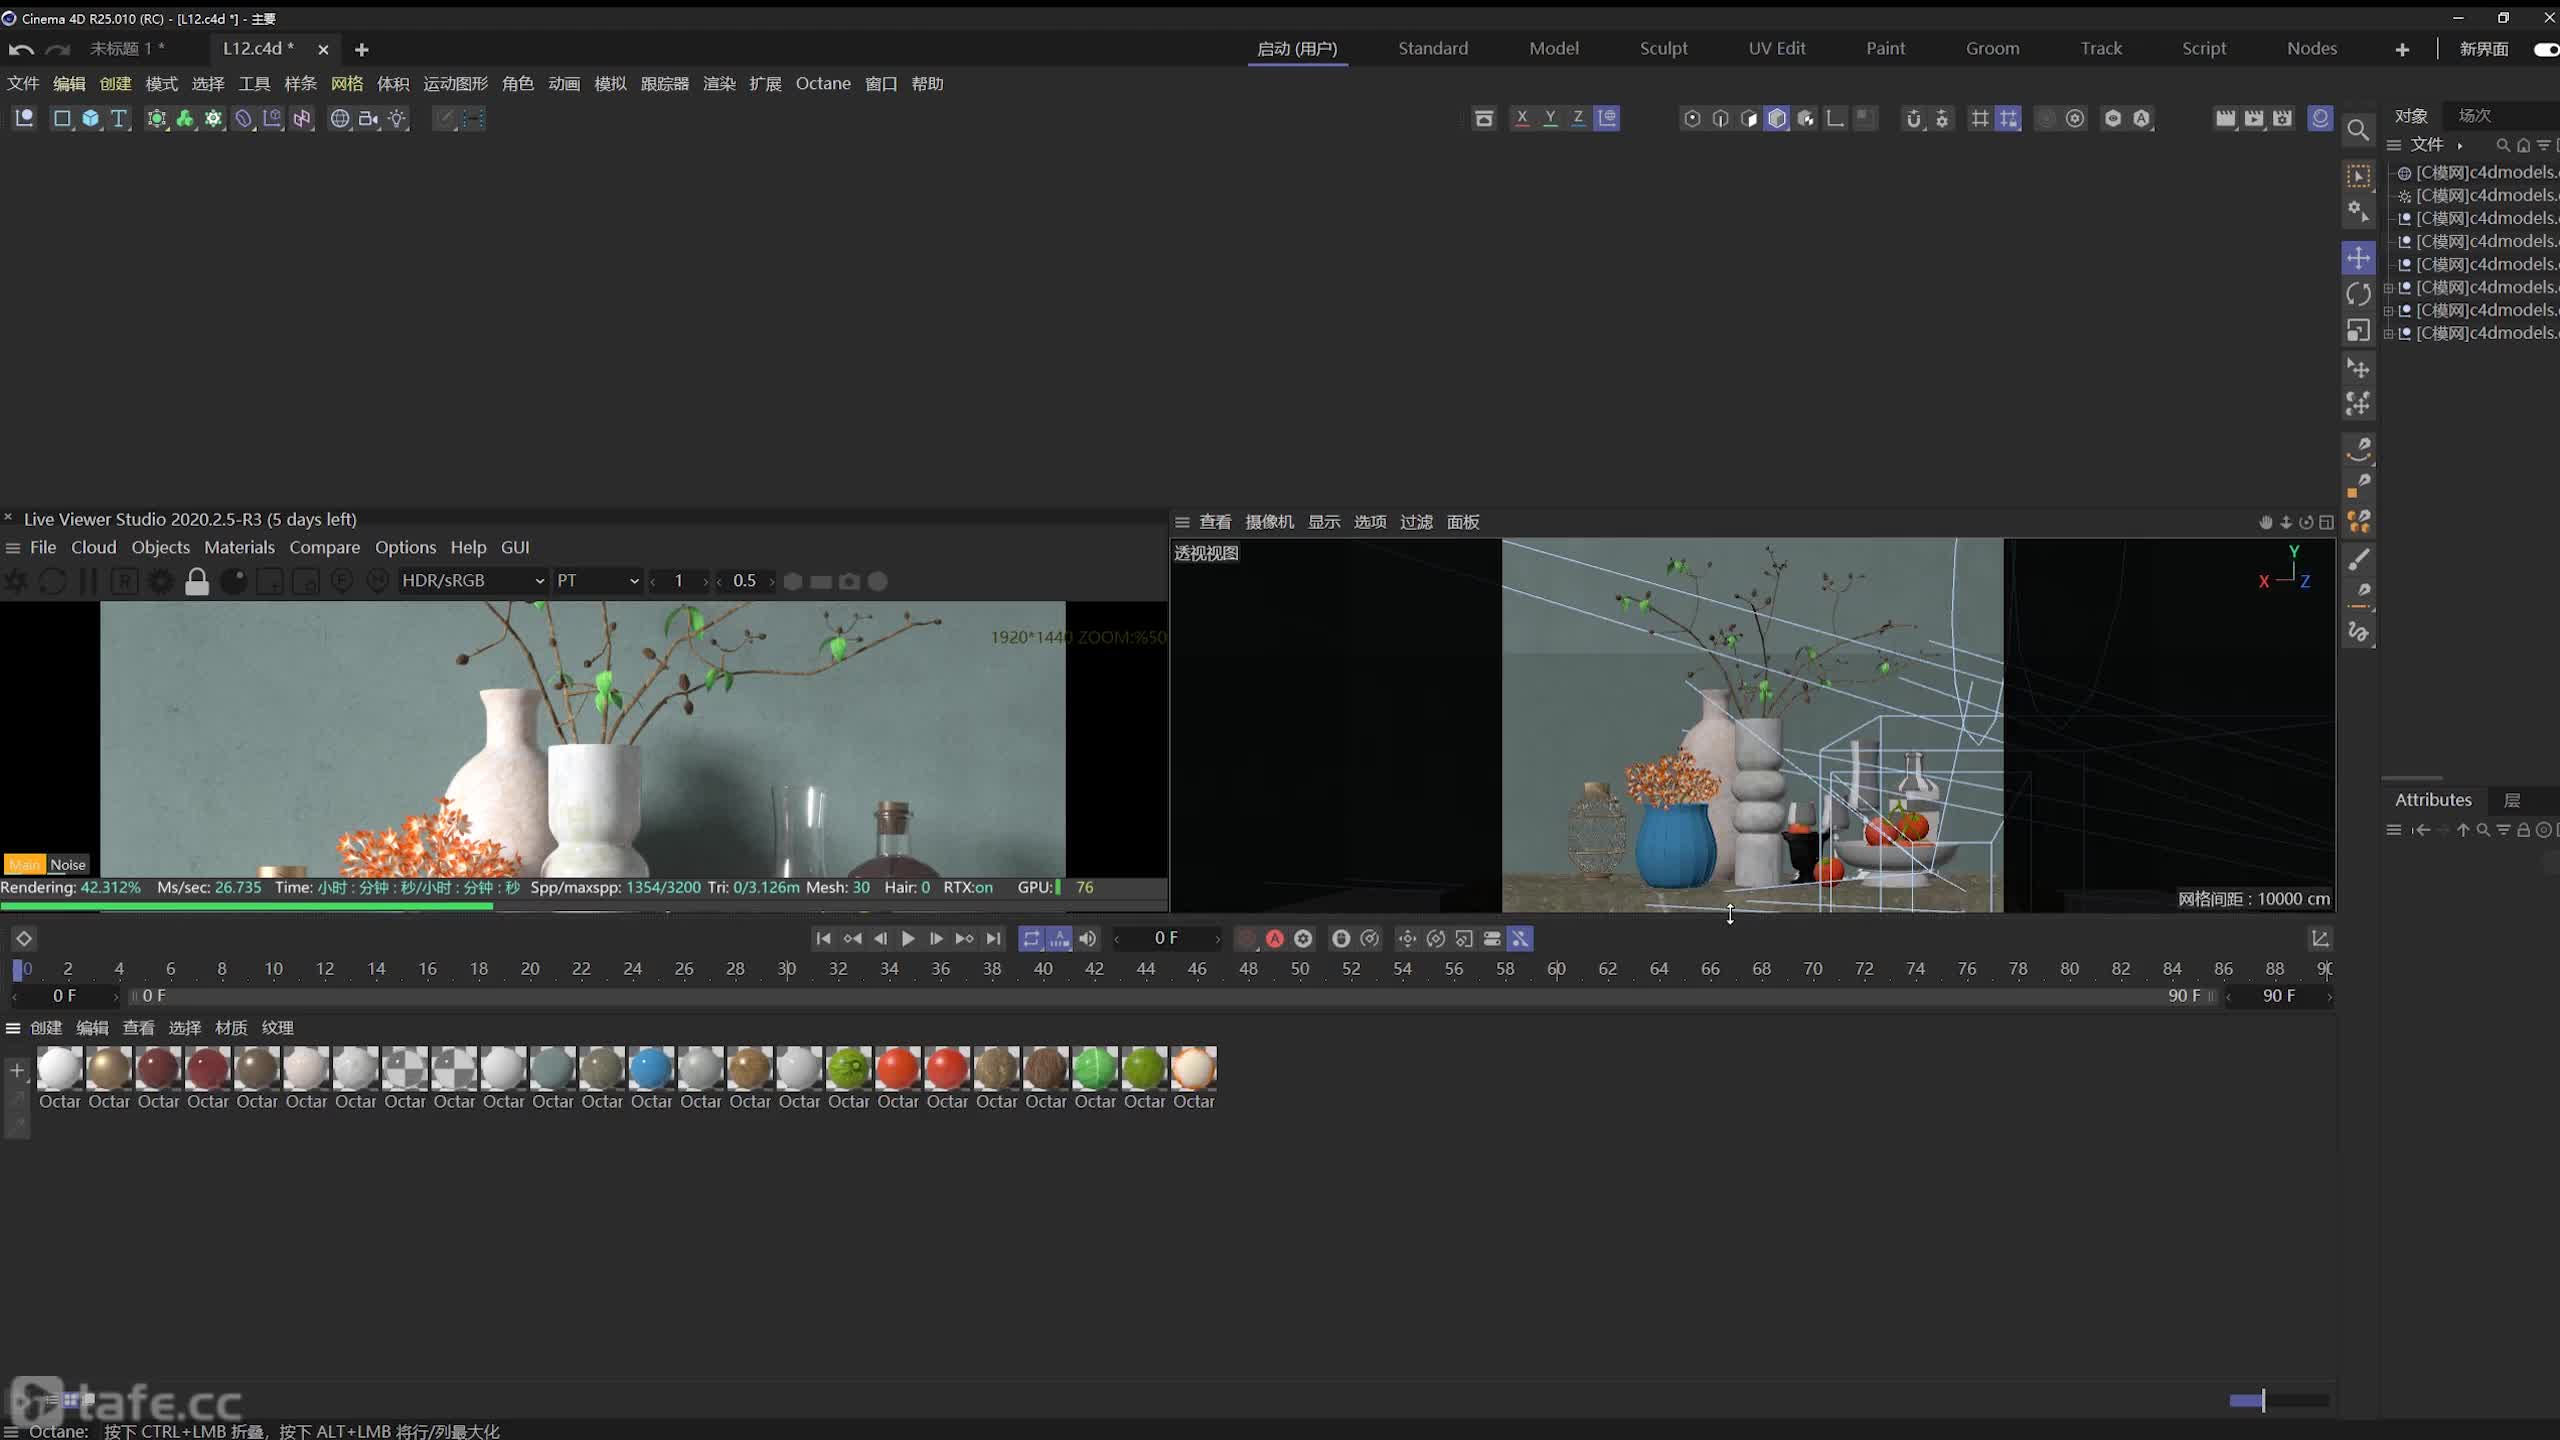The image size is (2560, 1440).
Task: Toggle workplane snap grid icon
Action: click(2008, 118)
